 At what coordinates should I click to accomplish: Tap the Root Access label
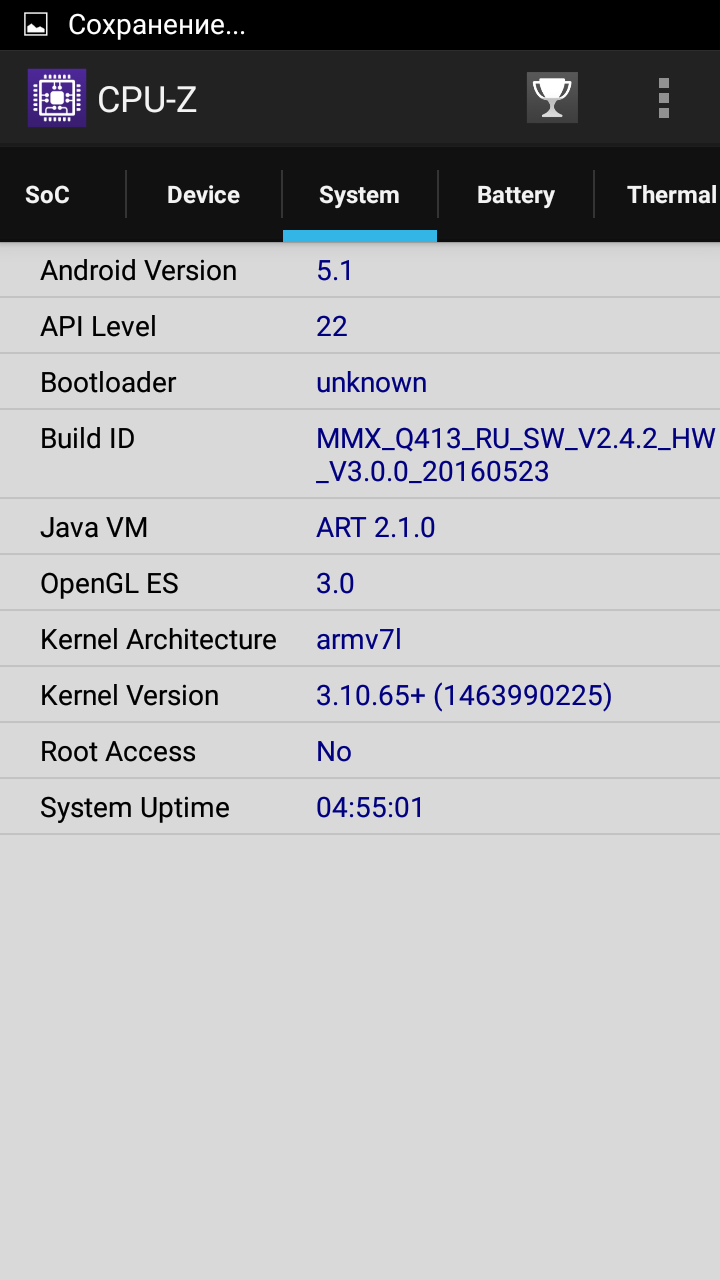click(x=118, y=751)
